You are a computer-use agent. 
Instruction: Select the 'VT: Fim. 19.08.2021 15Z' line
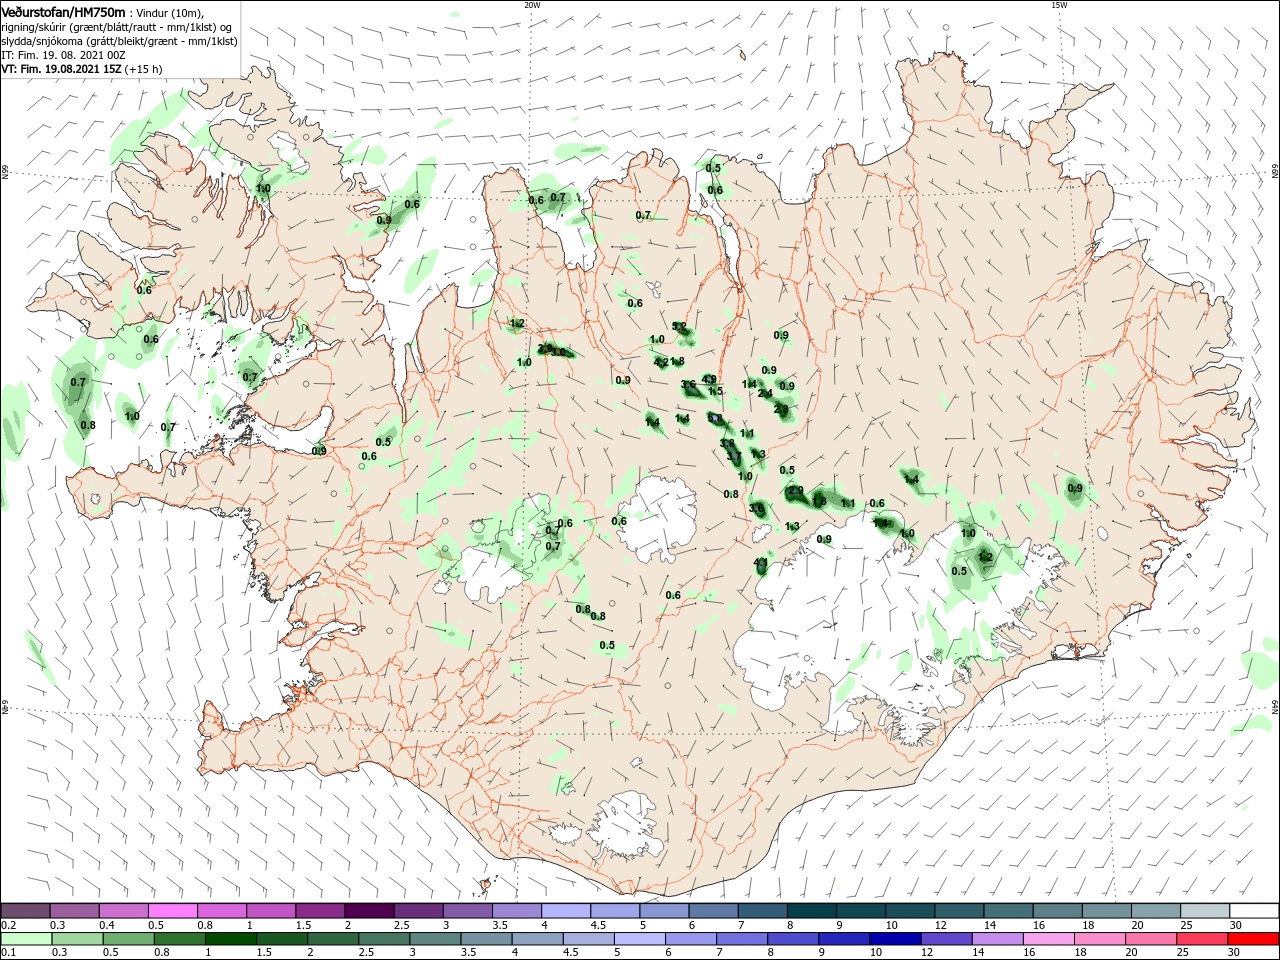tap(61, 69)
